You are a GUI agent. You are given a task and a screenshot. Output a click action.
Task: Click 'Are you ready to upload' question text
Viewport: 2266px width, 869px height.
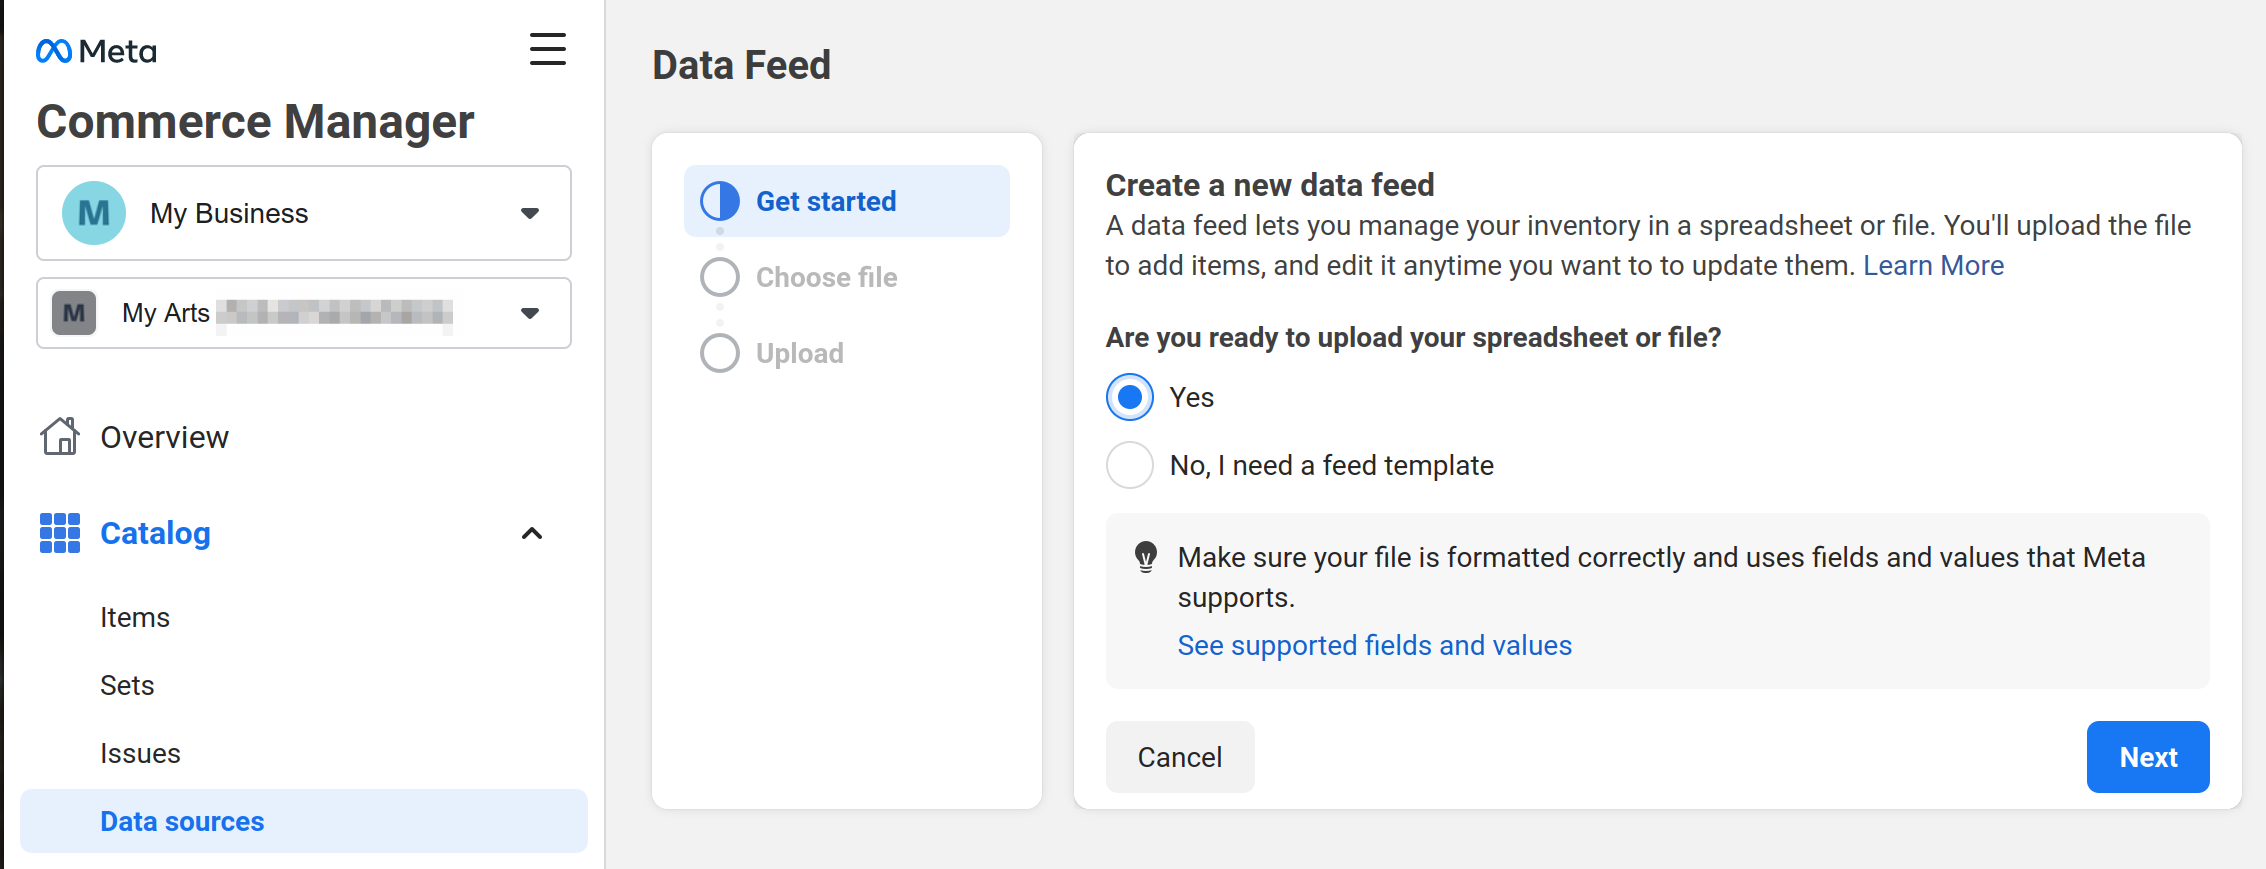[x=1413, y=337]
